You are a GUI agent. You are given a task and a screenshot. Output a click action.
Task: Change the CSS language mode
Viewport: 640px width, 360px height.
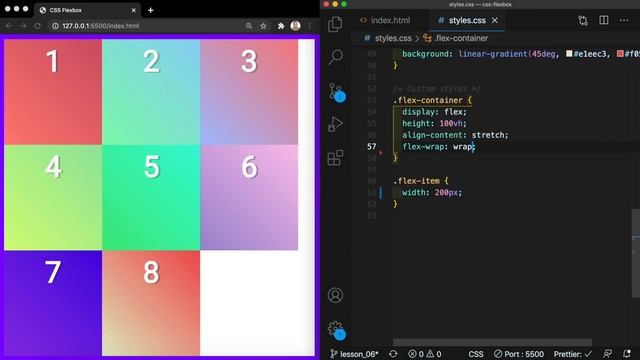coord(476,354)
